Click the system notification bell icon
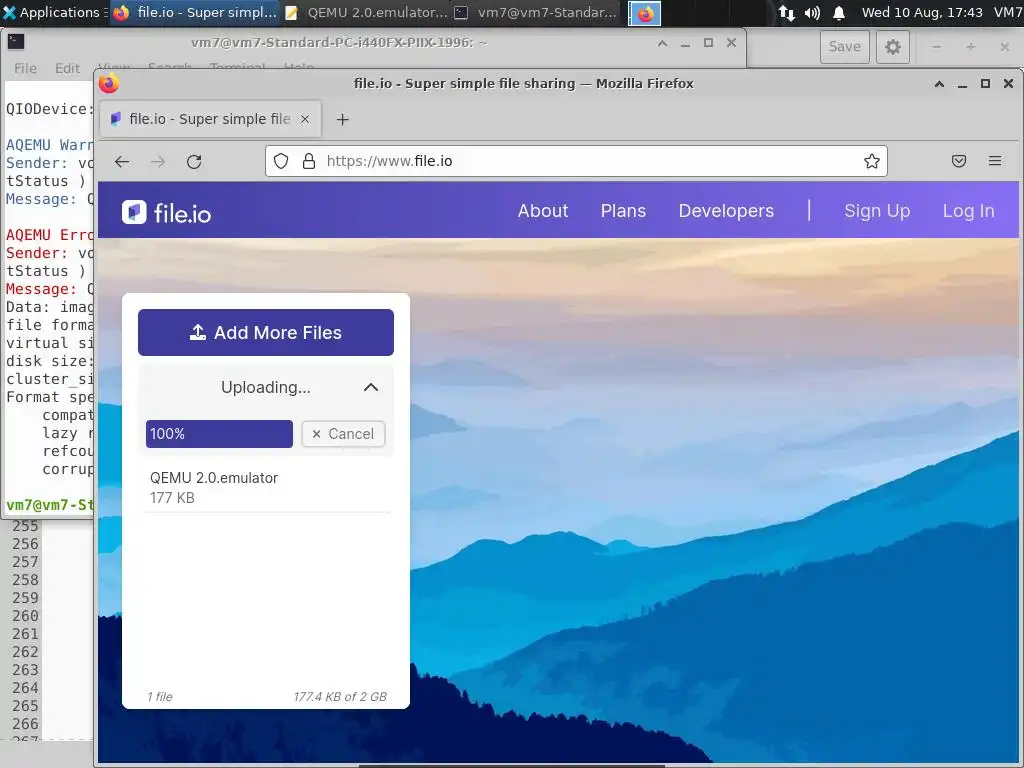 (x=839, y=12)
